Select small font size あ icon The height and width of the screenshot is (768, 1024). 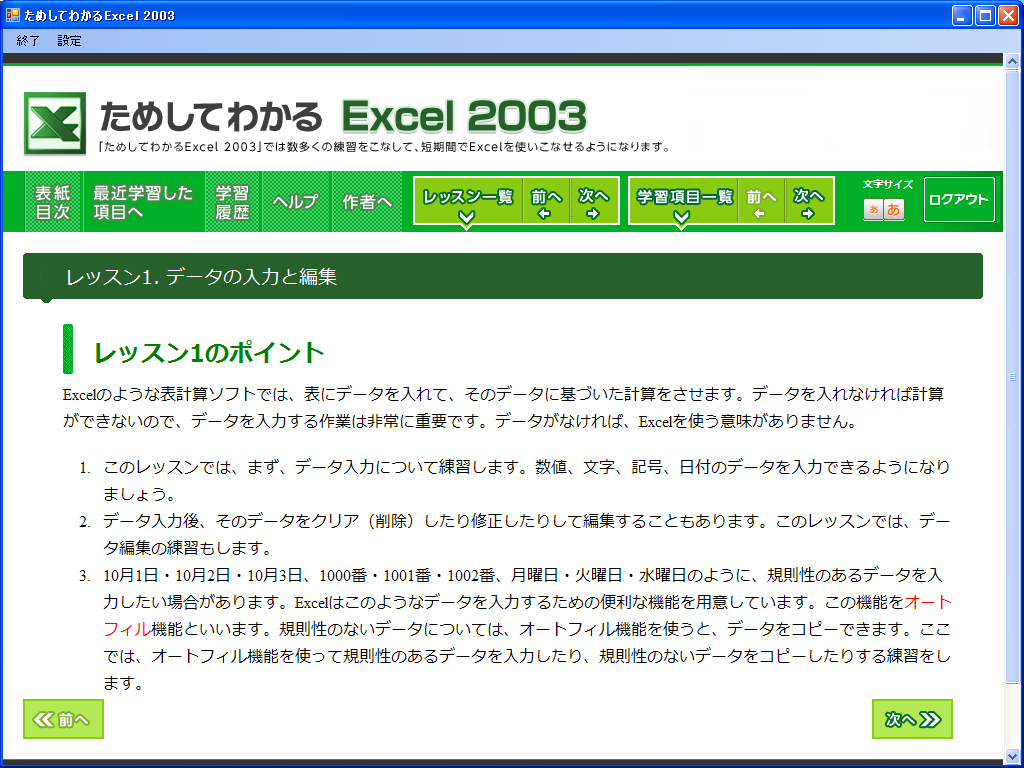(873, 210)
